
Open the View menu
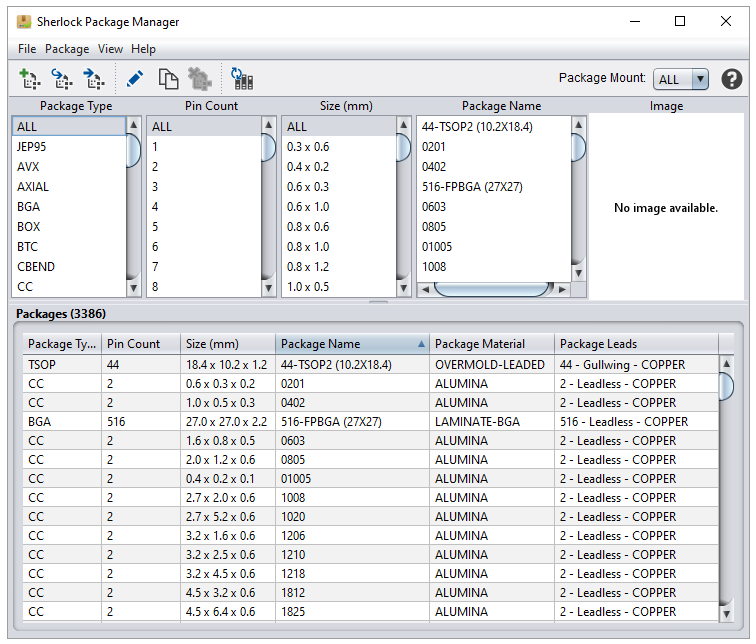110,49
